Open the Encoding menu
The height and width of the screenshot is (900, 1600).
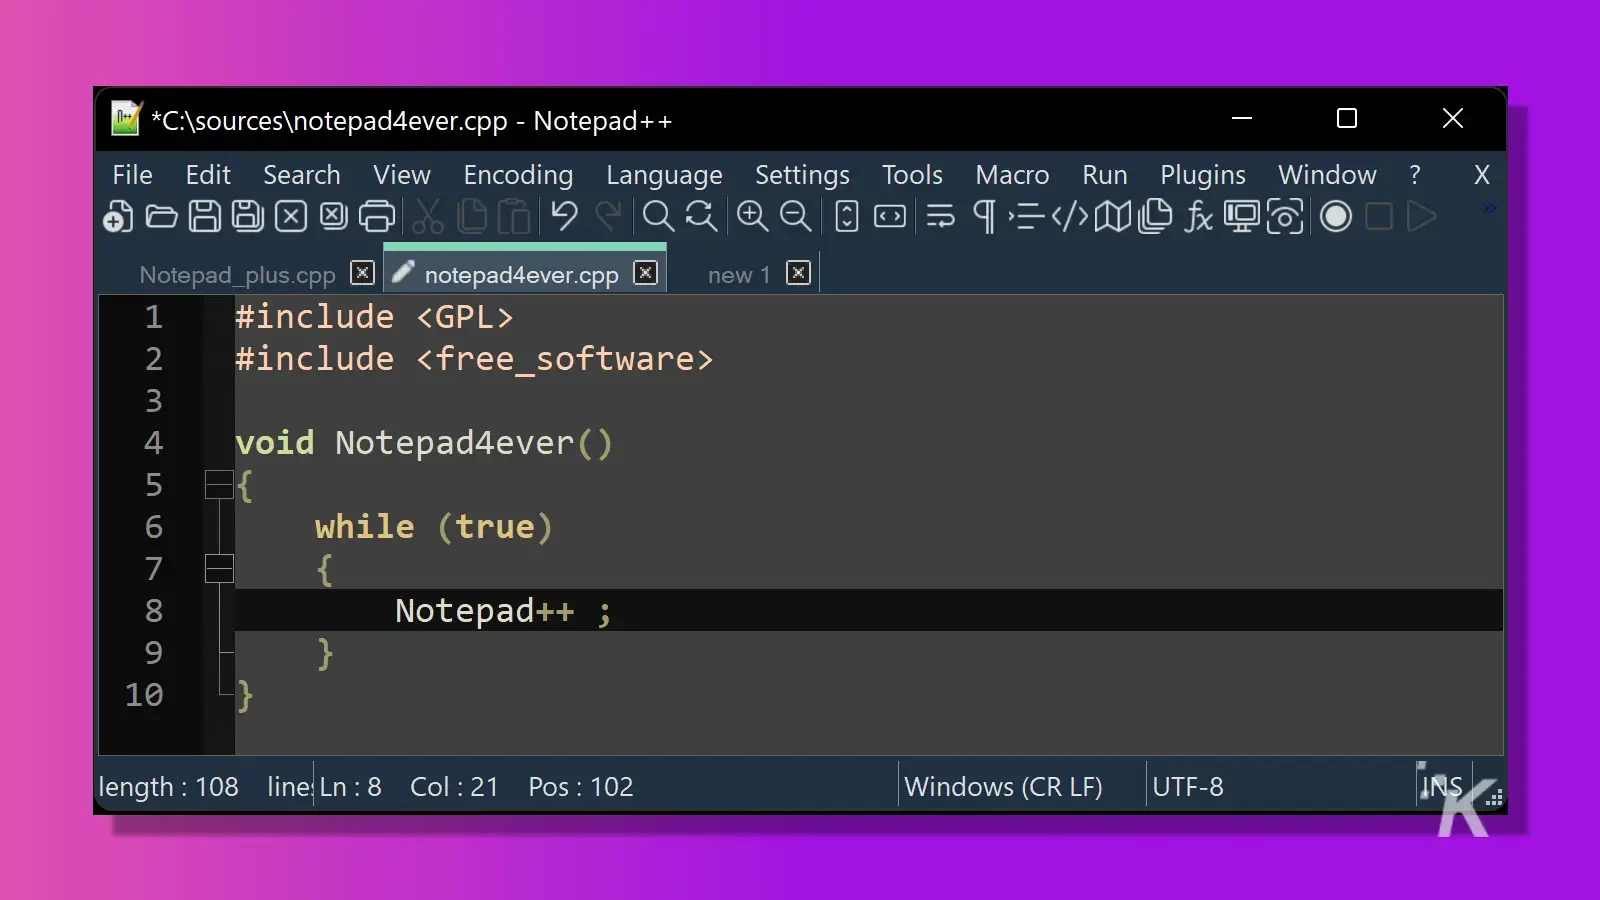(518, 175)
